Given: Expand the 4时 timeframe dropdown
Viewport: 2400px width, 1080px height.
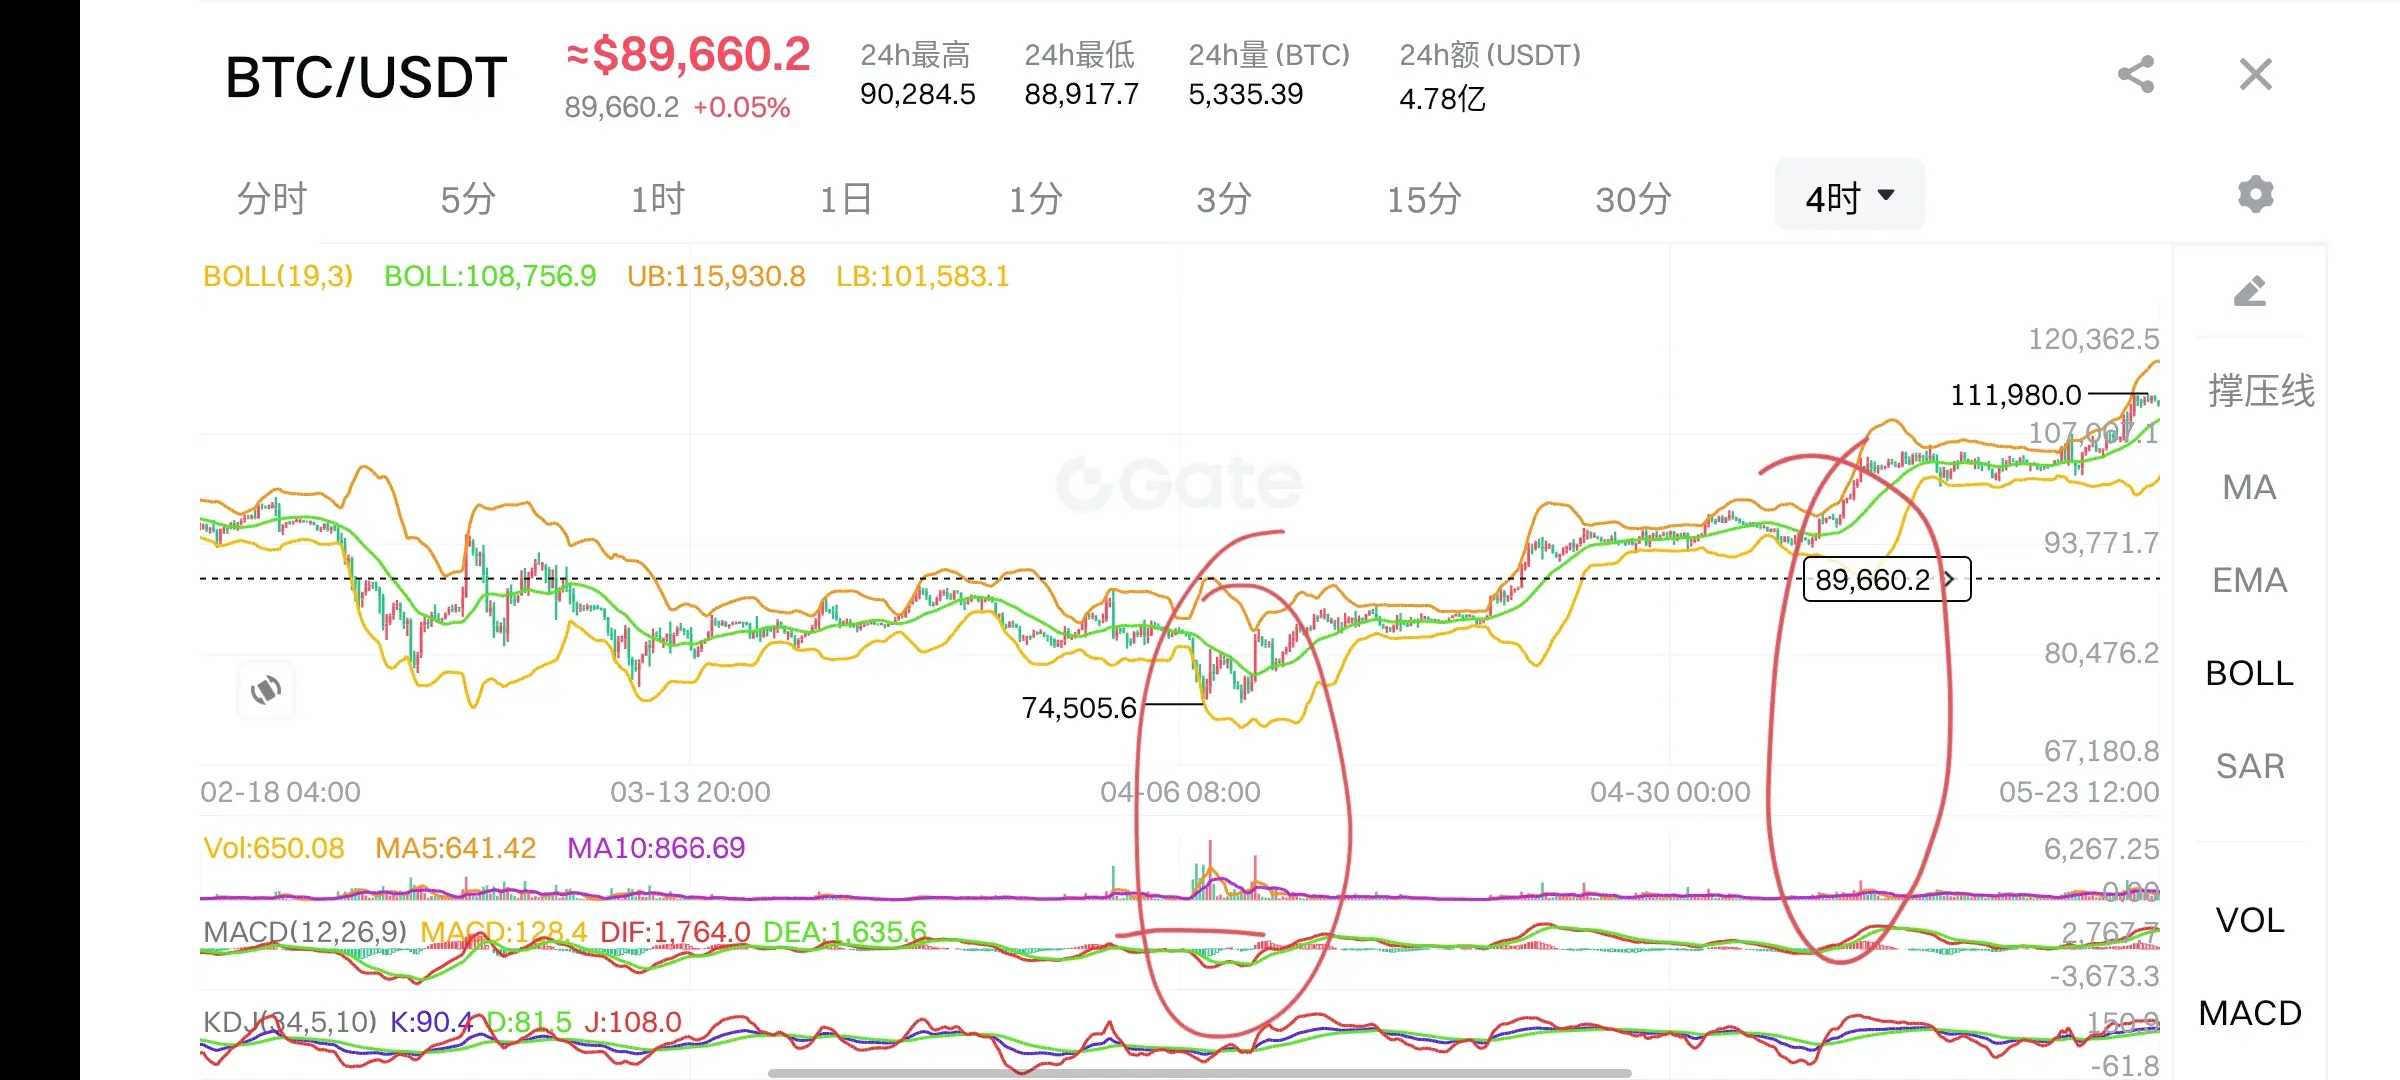Looking at the screenshot, I should point(1849,197).
